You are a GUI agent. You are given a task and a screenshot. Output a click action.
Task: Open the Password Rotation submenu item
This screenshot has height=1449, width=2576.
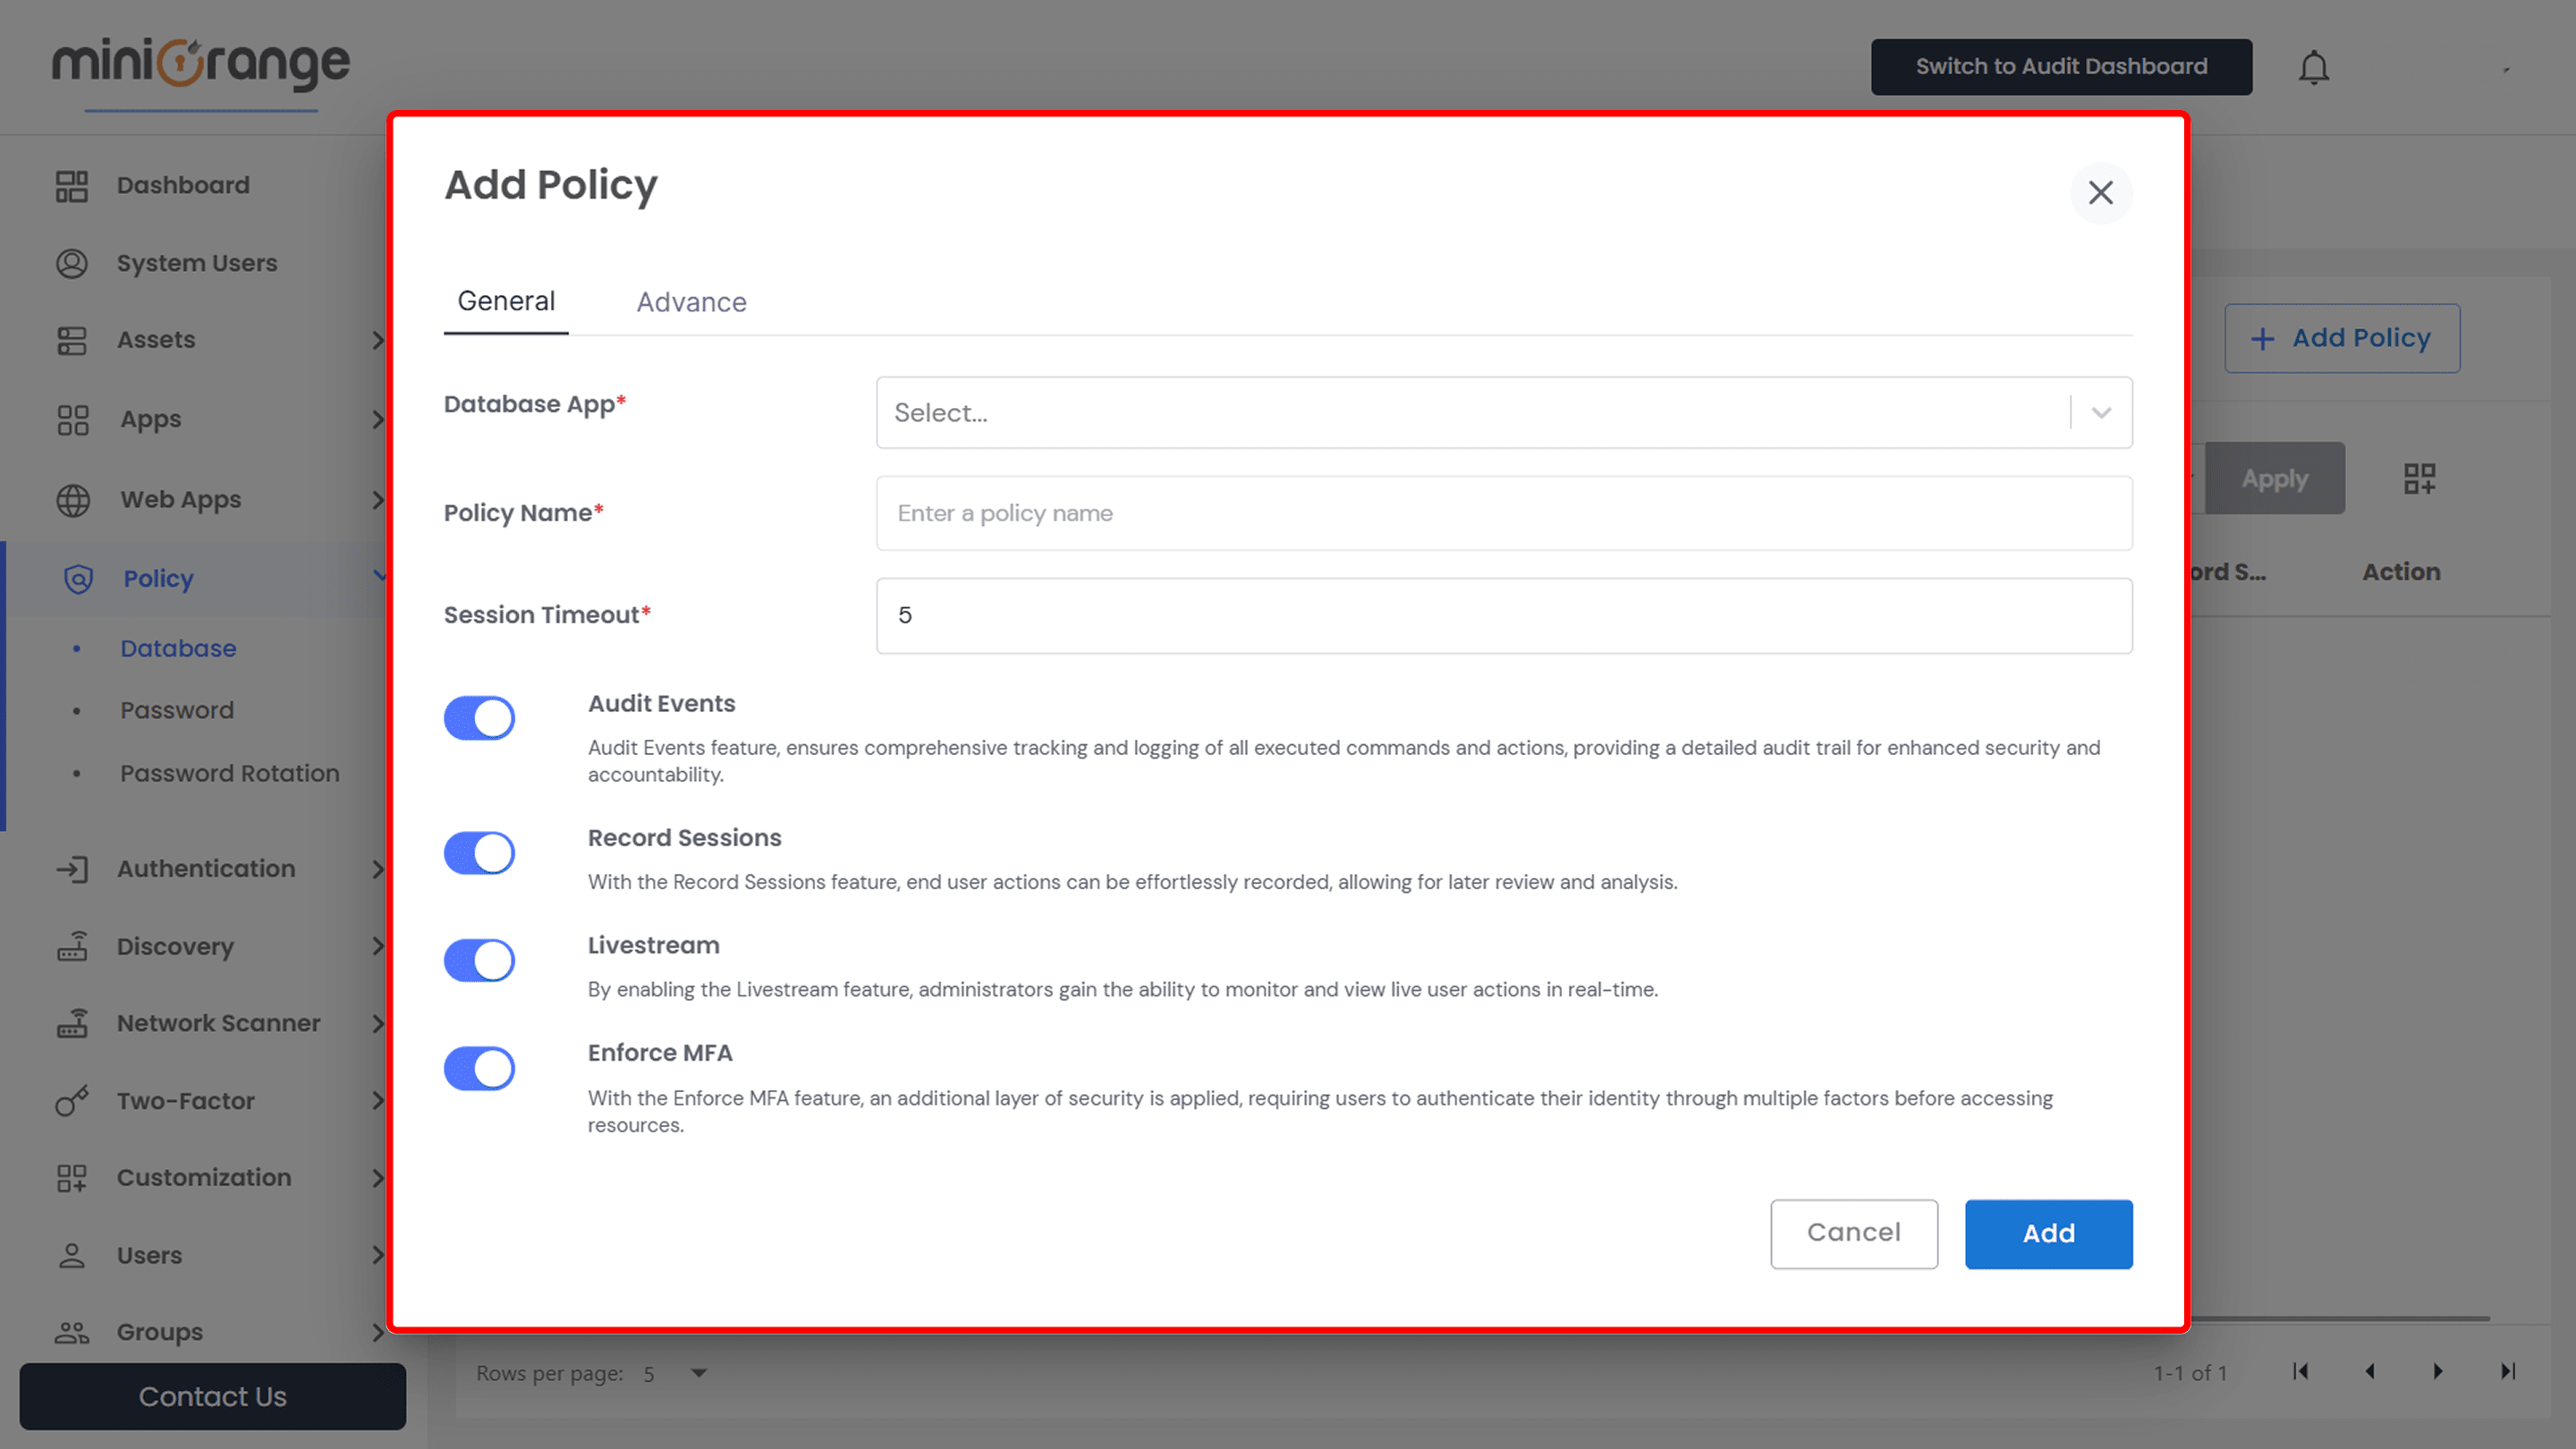pos(230,773)
